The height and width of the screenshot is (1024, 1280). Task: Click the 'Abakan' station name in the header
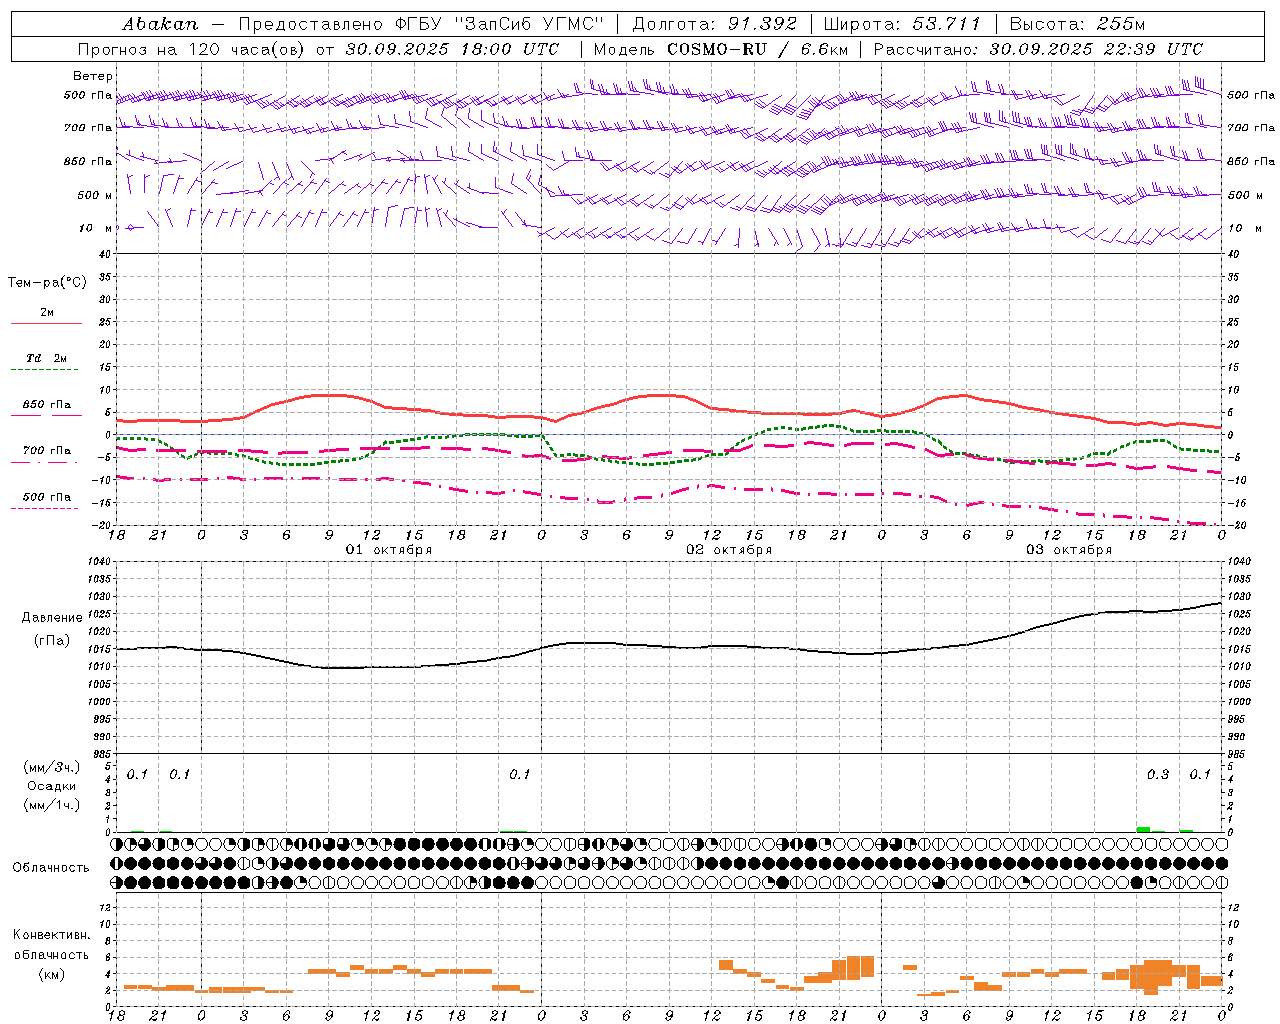pyautogui.click(x=160, y=24)
